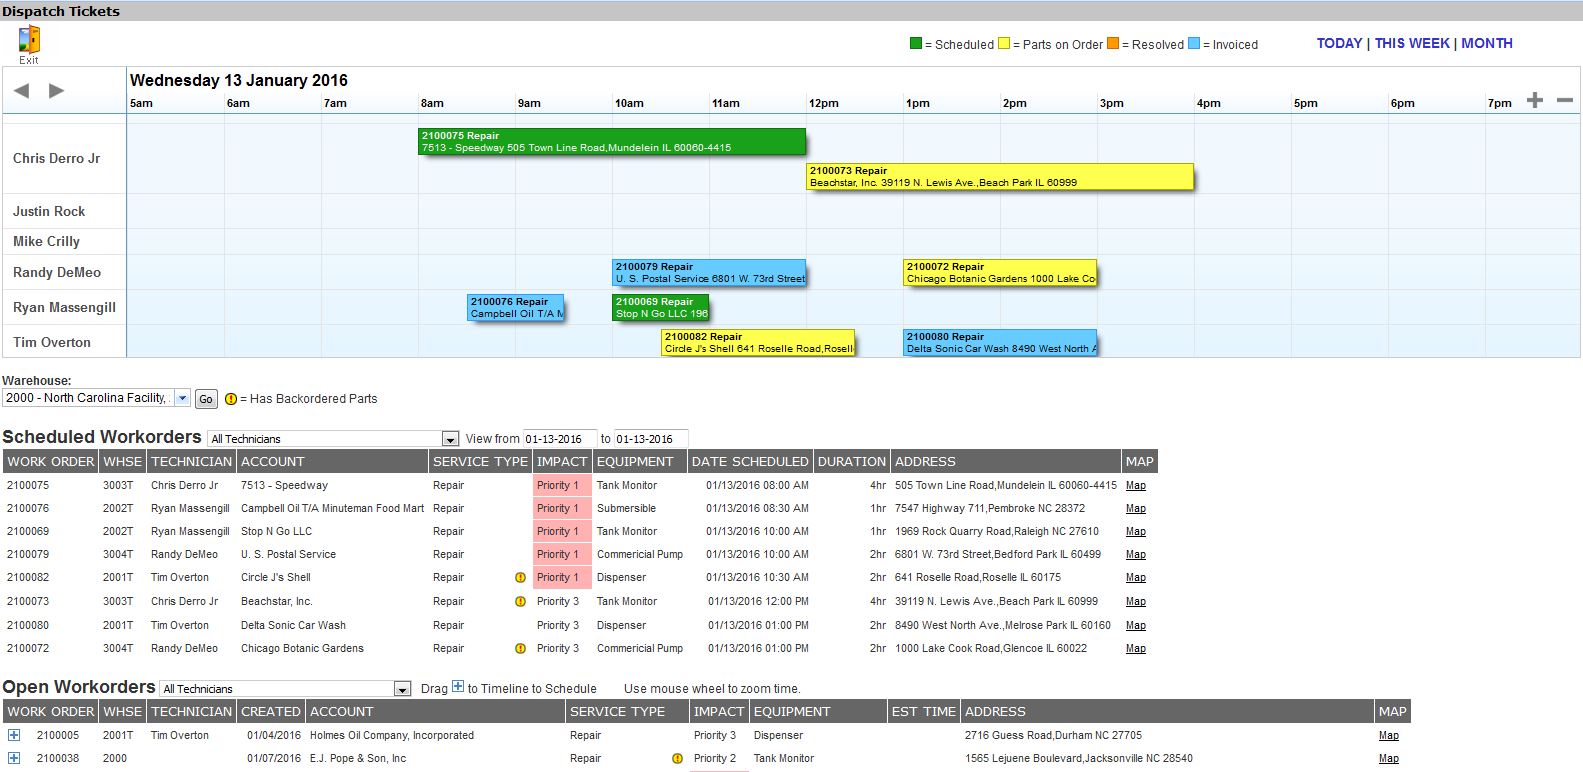Open Map link for U. S. Postal Service
Image resolution: width=1583 pixels, height=772 pixels.
1136,555
